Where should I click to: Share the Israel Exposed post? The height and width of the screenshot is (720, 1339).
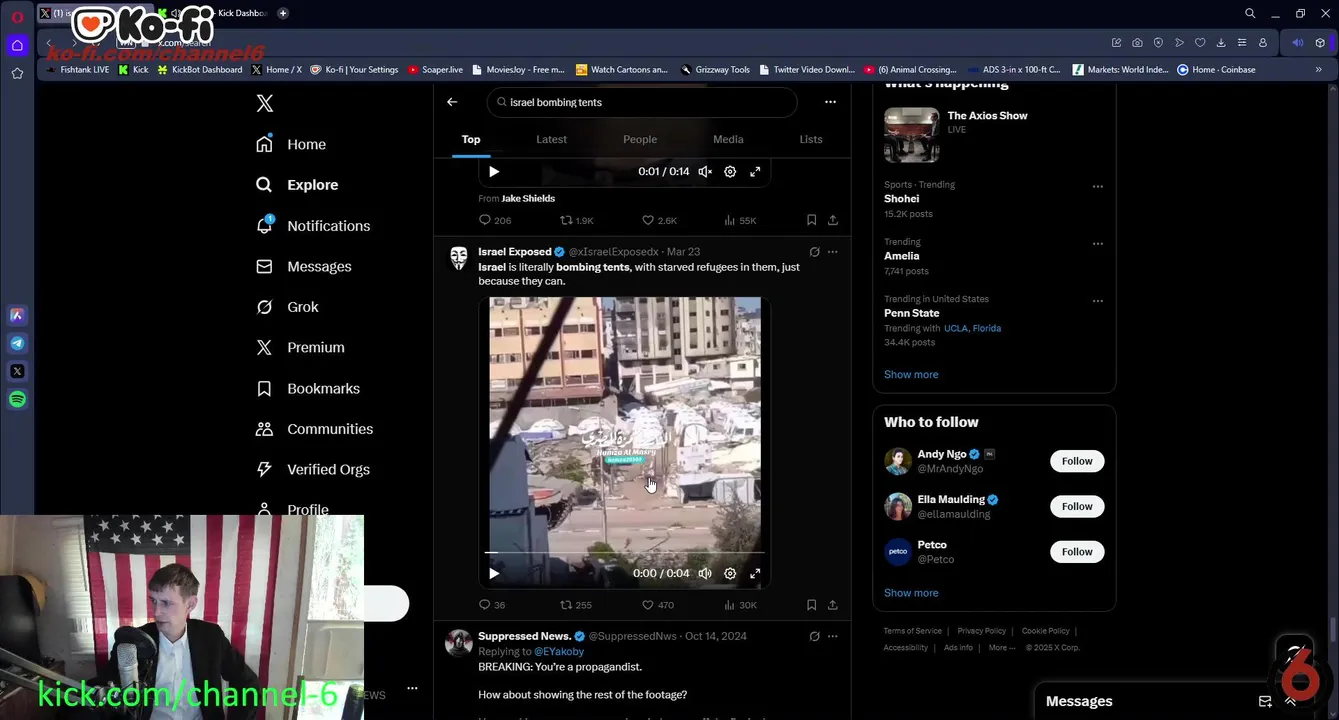click(833, 605)
